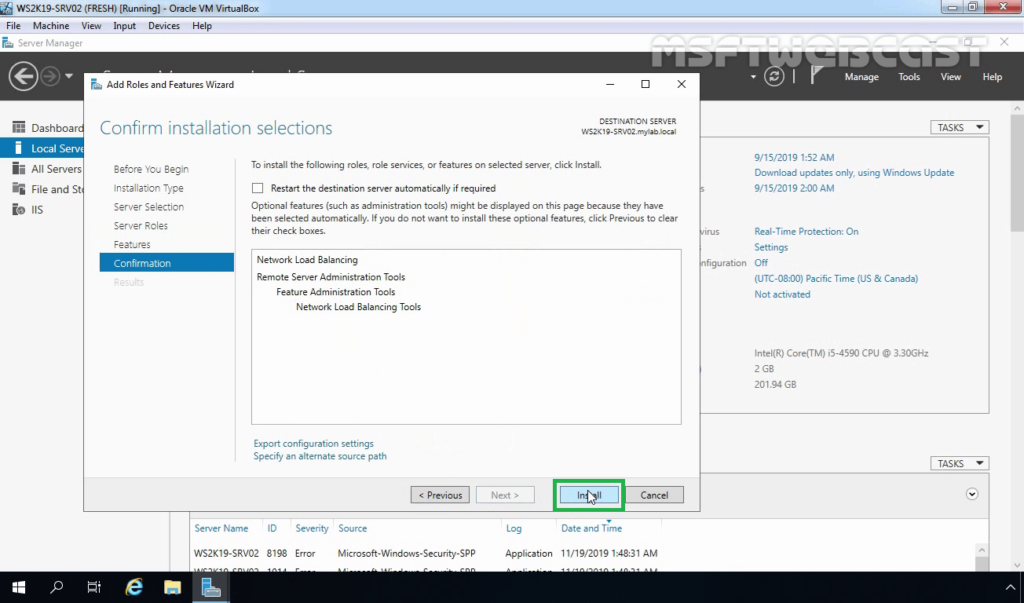Click Download updates only, using Windows Update link
Screen dimensions: 1024x603
pyautogui.click(x=854, y=172)
